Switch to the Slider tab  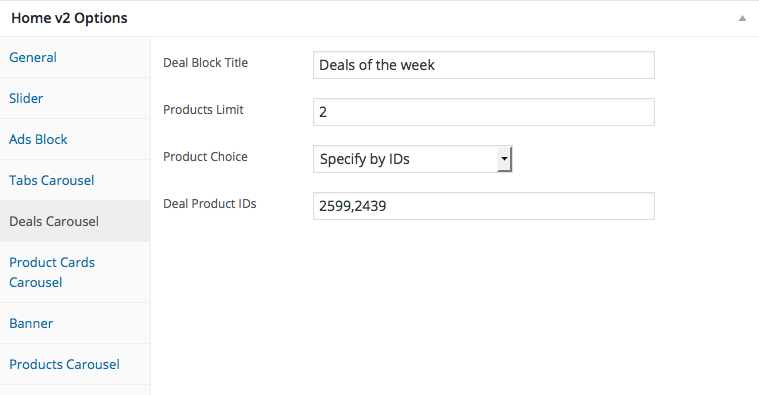pyautogui.click(x=26, y=98)
